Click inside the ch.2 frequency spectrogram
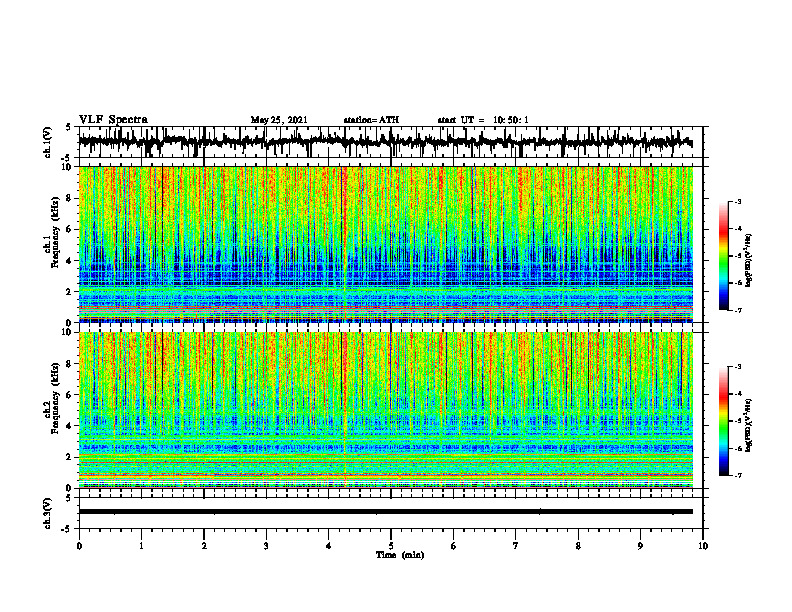The image size is (792, 612). 385,410
